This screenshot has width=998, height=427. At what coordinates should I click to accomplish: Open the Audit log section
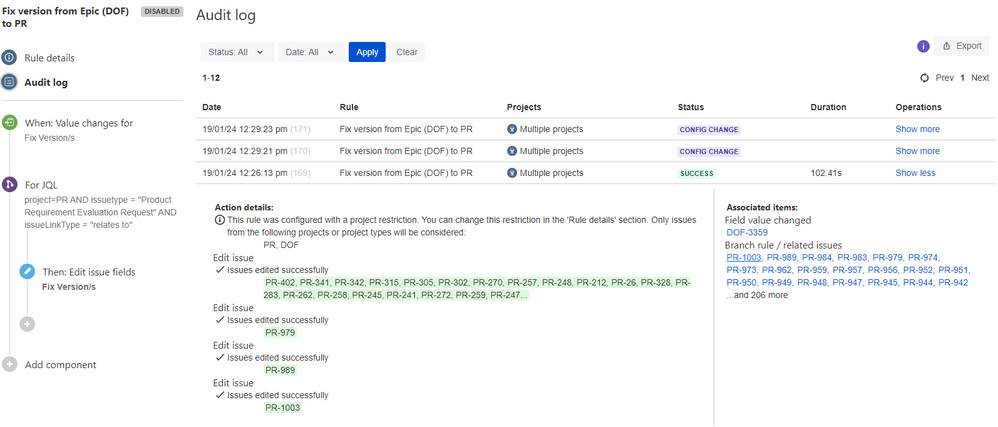point(46,82)
